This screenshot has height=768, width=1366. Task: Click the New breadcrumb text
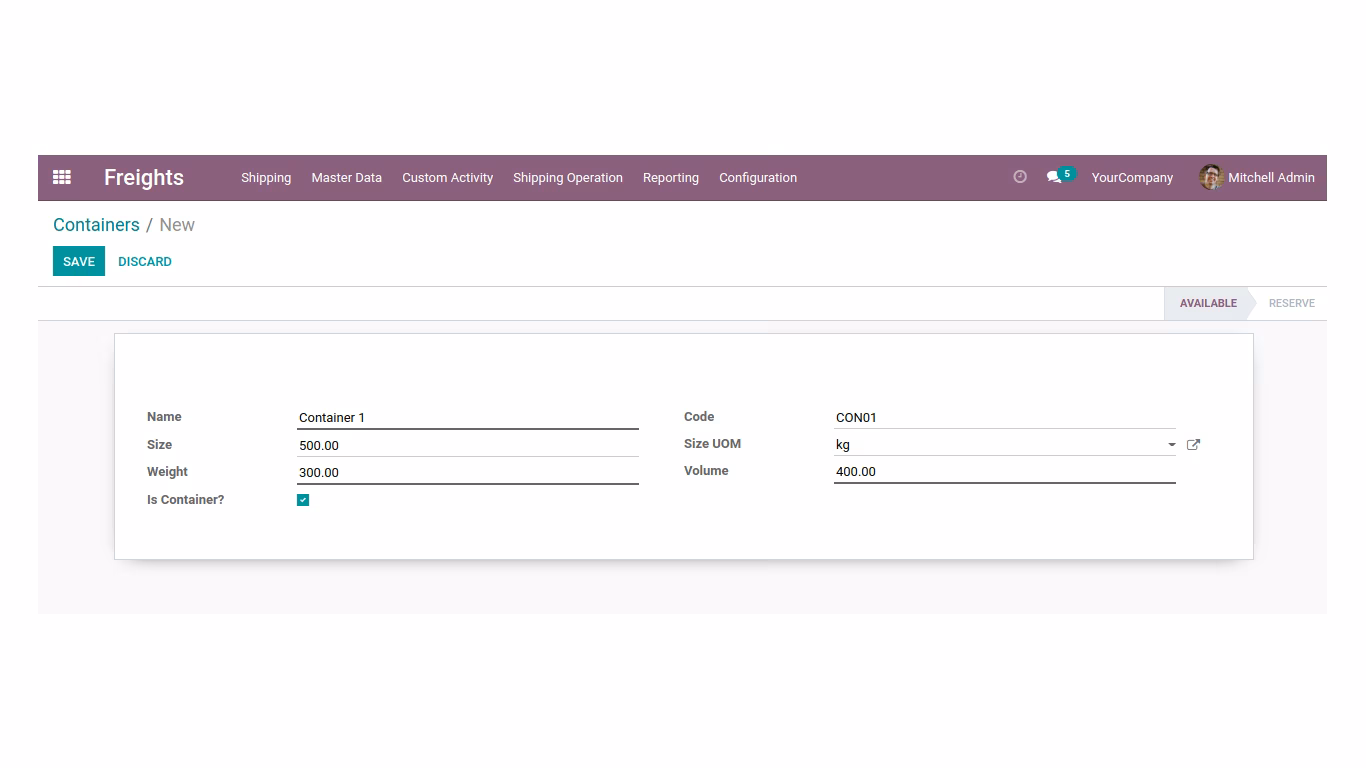pos(177,225)
